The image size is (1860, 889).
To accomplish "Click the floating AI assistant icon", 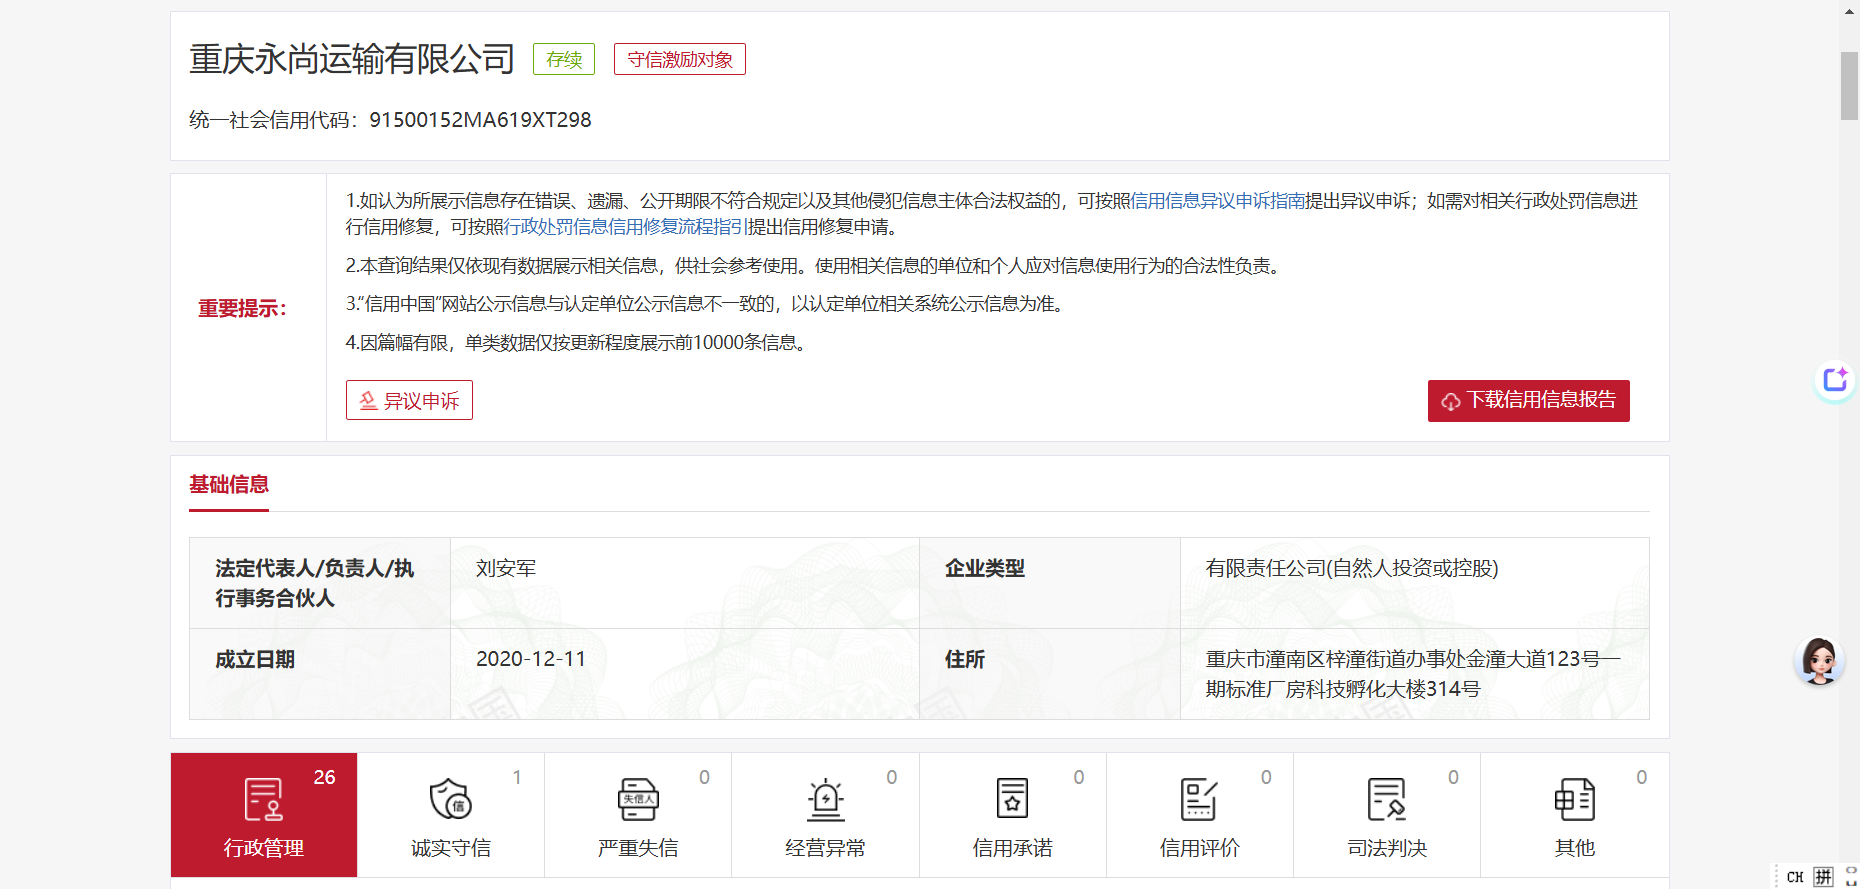I will tap(1835, 381).
